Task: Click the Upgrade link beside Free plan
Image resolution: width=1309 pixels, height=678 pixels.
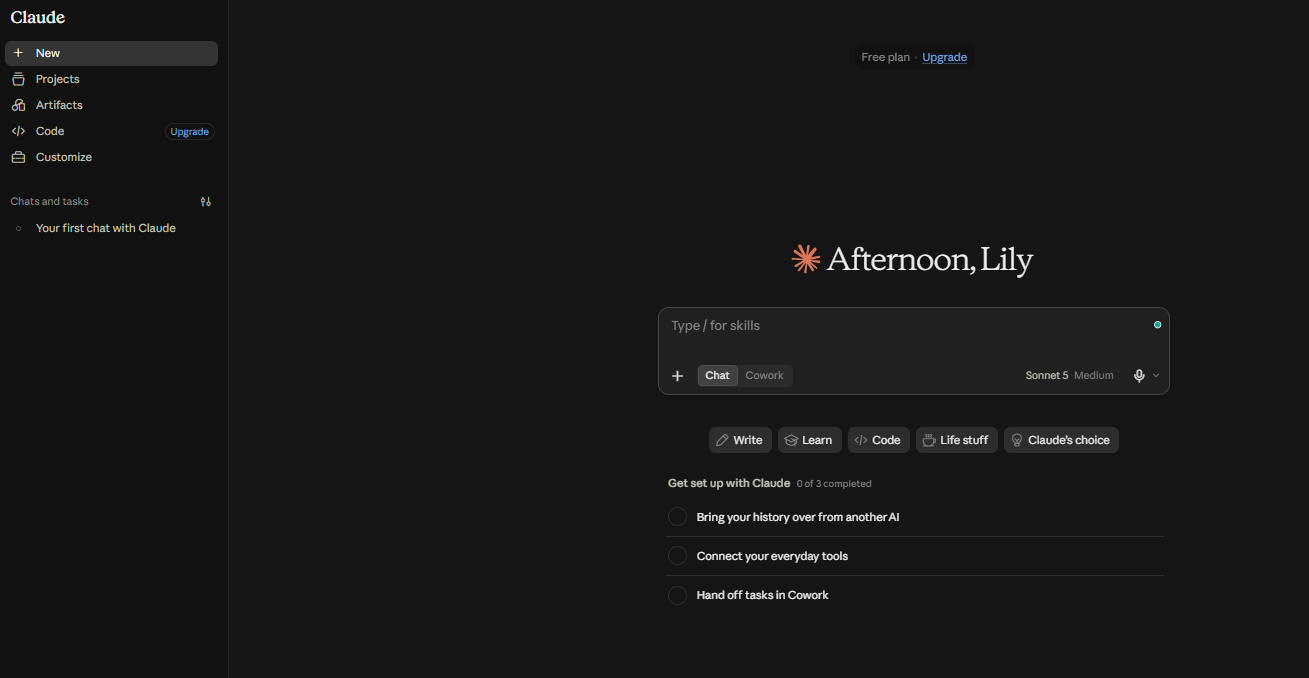Action: pos(944,57)
